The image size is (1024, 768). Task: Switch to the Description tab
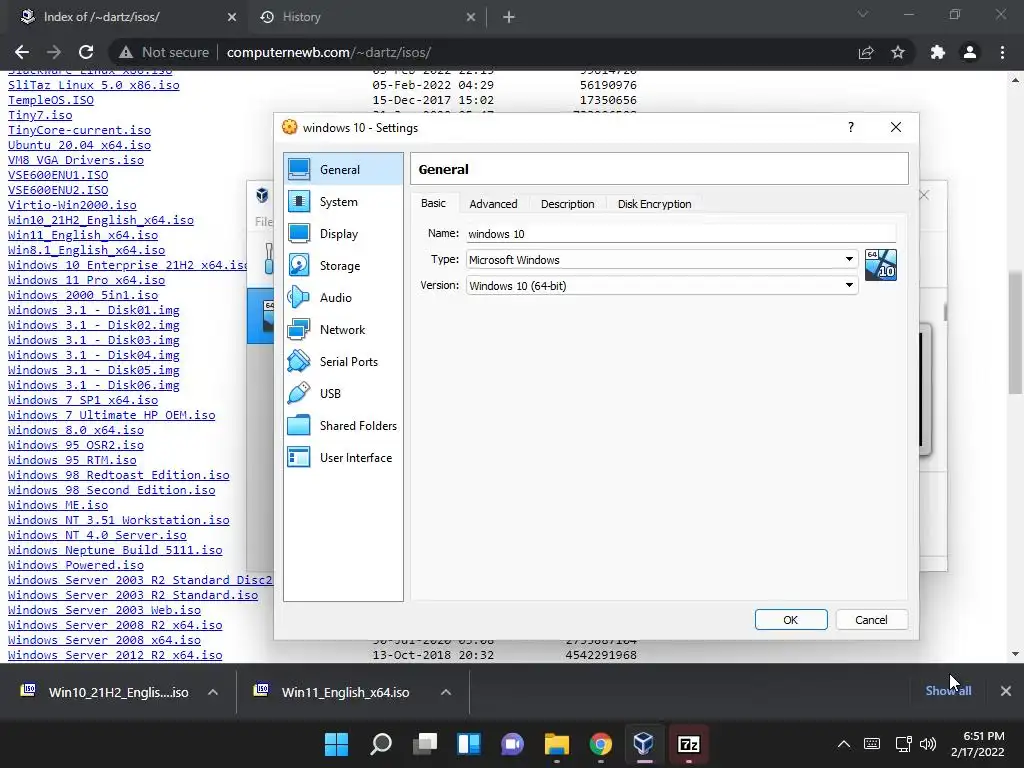click(568, 204)
